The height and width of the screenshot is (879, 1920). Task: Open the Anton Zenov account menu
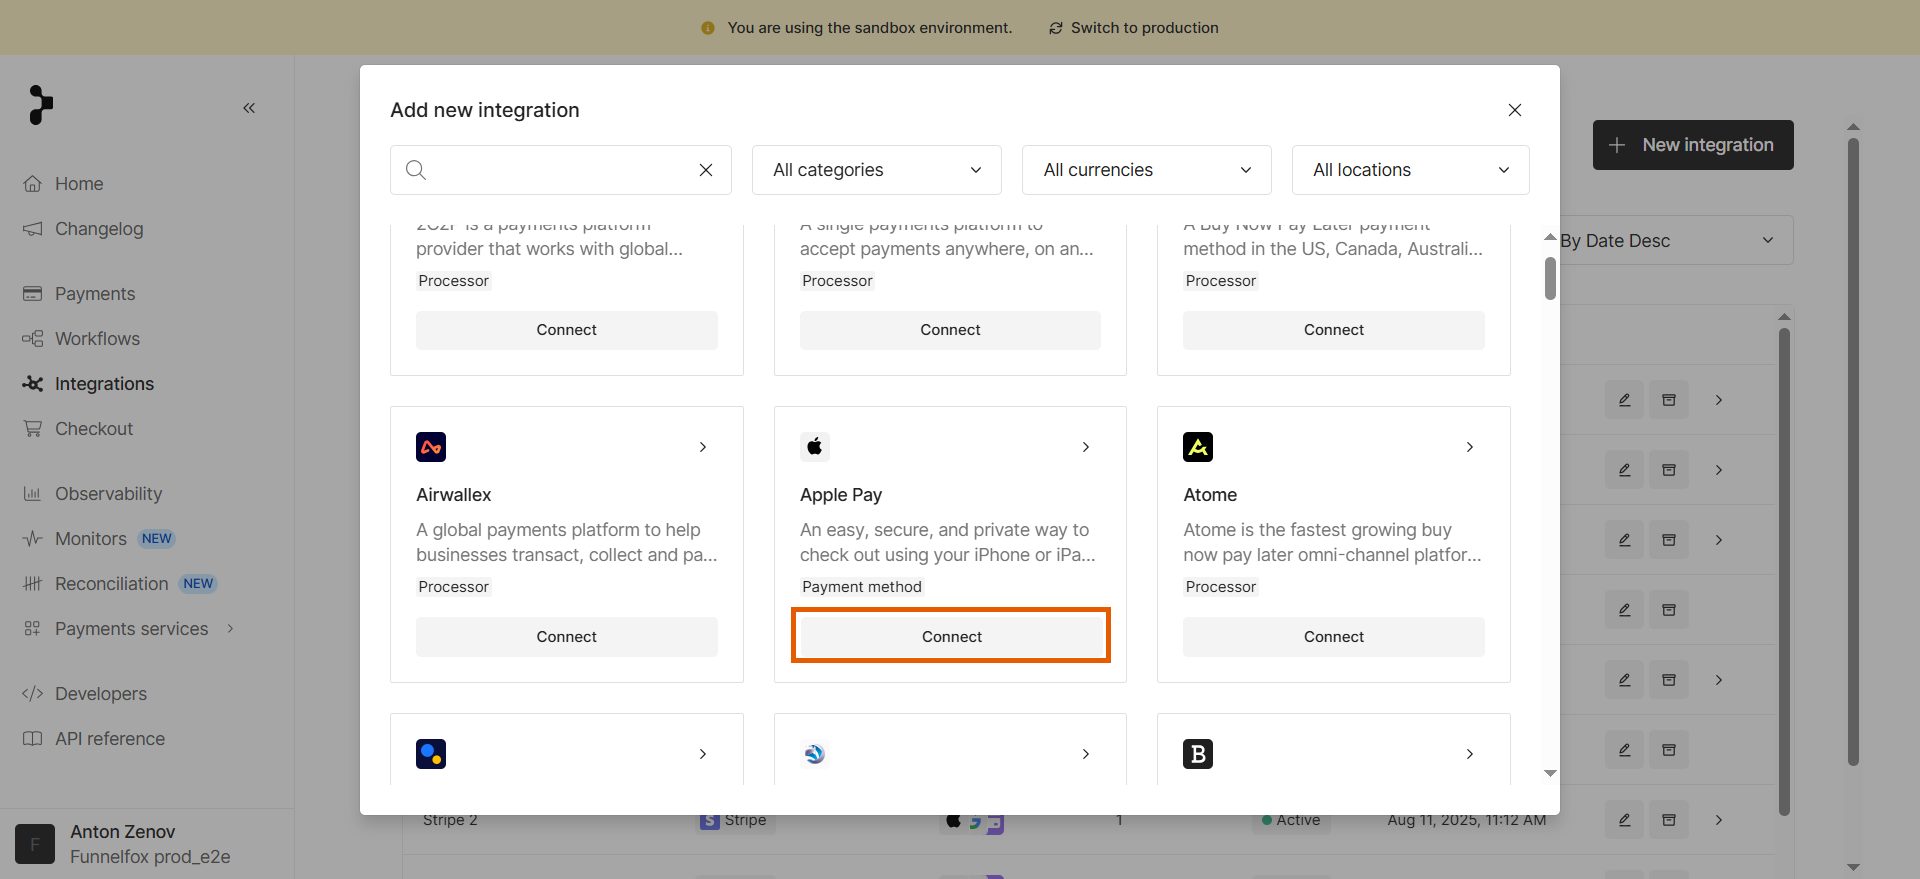point(147,844)
